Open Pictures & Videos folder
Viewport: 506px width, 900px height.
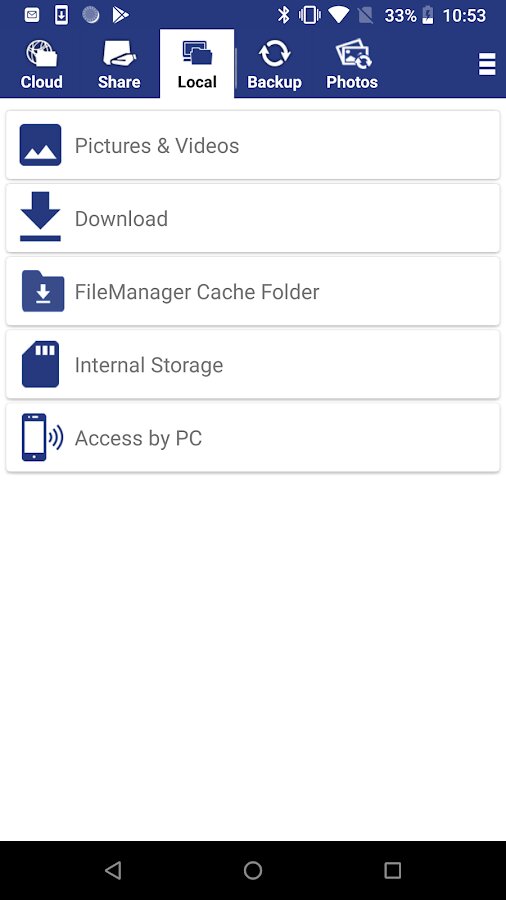[x=252, y=145]
